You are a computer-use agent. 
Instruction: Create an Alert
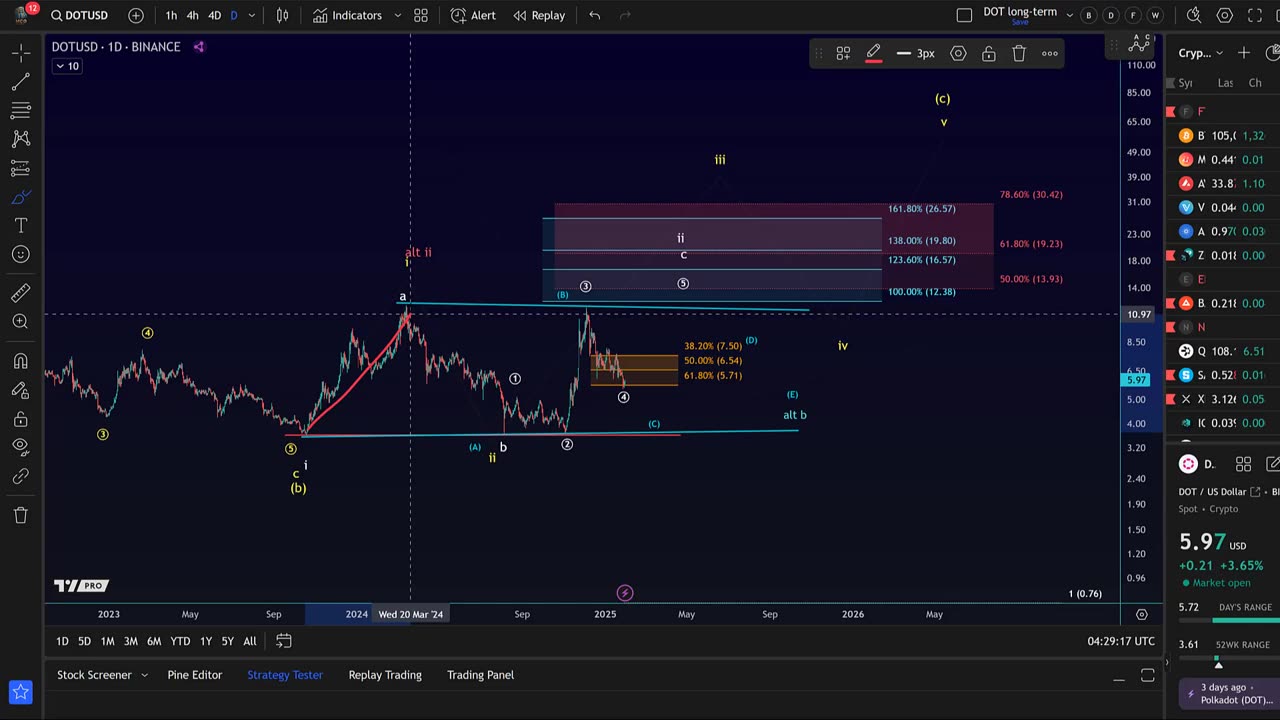point(473,15)
